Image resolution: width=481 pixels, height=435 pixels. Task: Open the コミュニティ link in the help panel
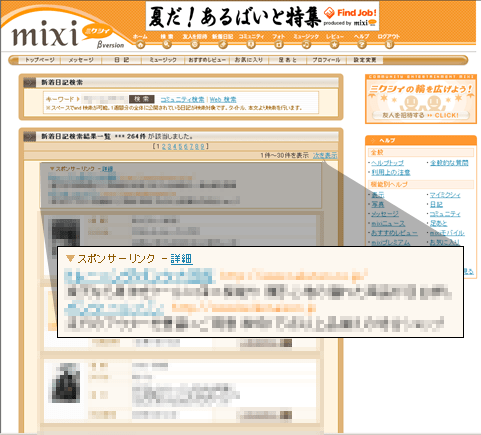[445, 214]
